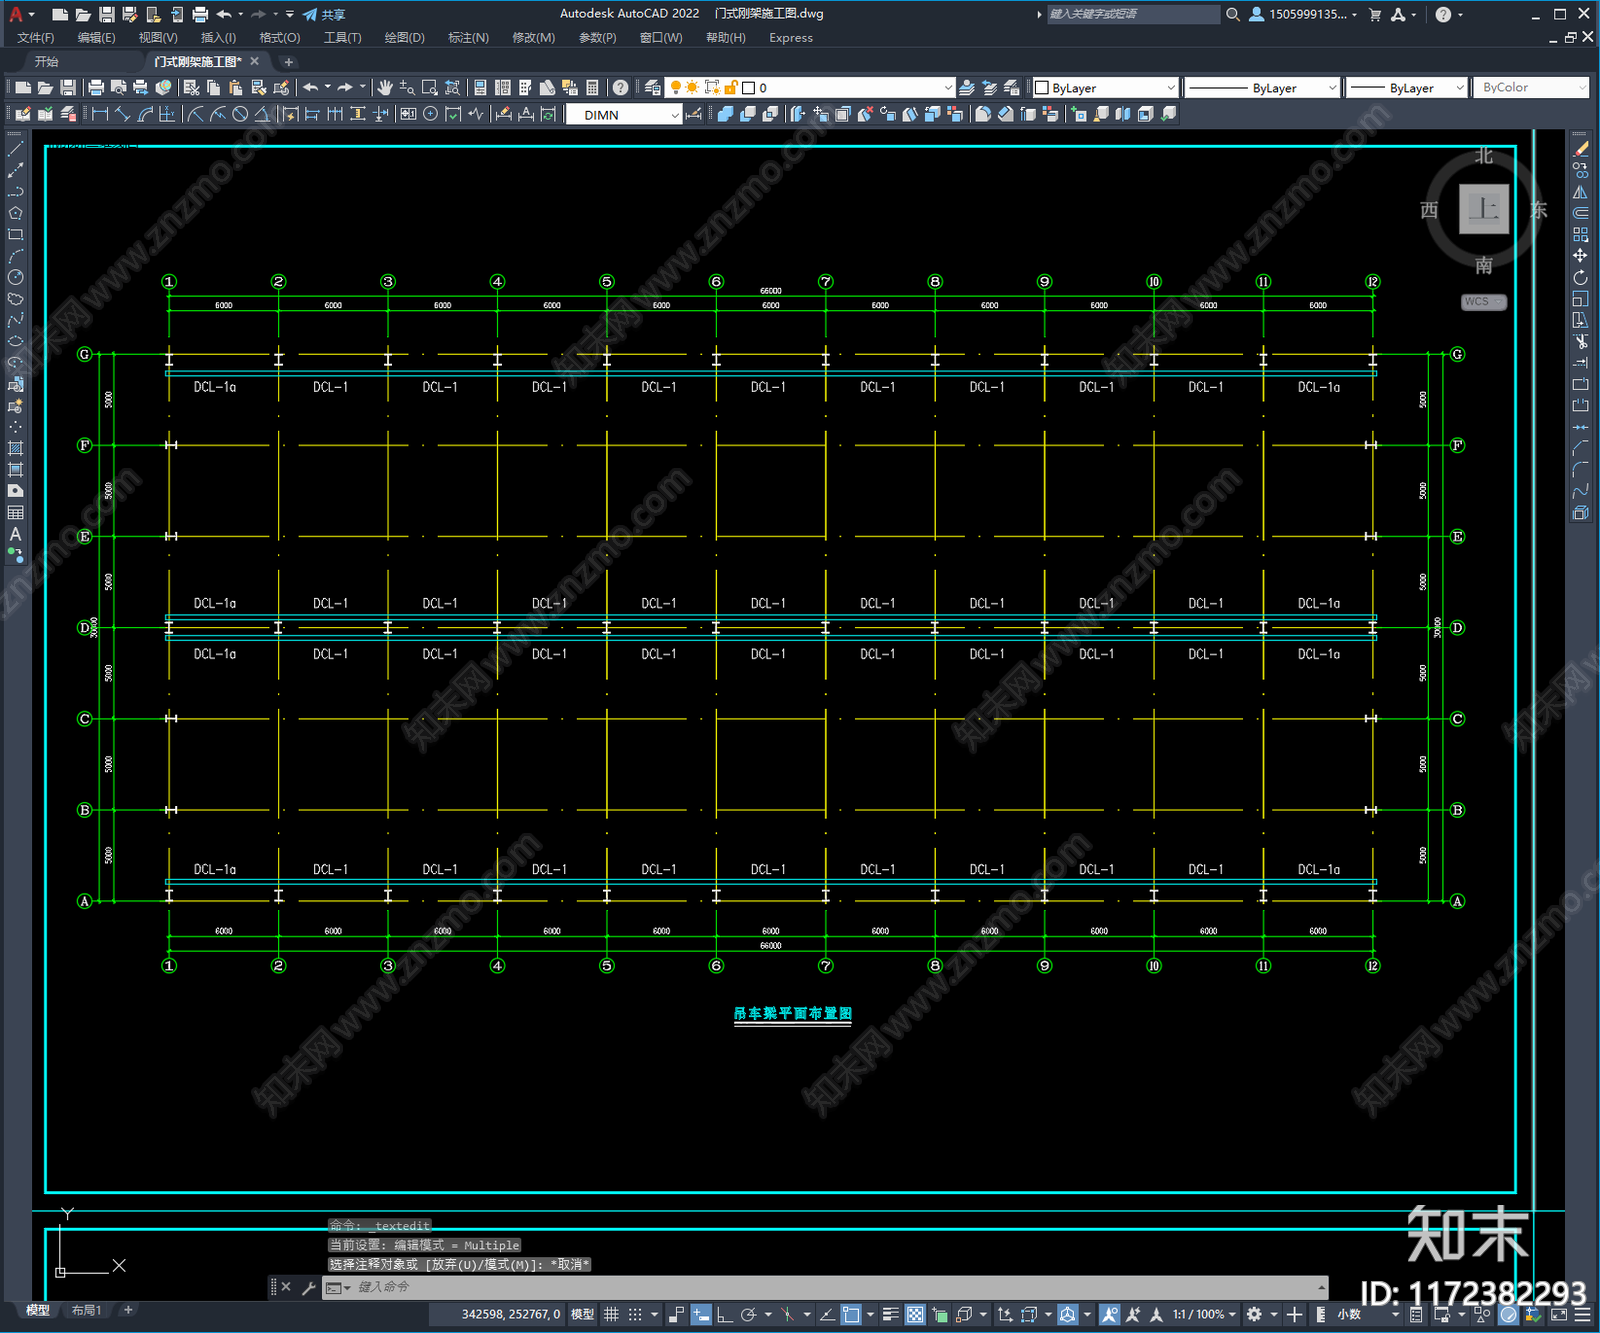Click the keyword search box in the title bar
The height and width of the screenshot is (1333, 1600).
pyautogui.click(x=1133, y=14)
